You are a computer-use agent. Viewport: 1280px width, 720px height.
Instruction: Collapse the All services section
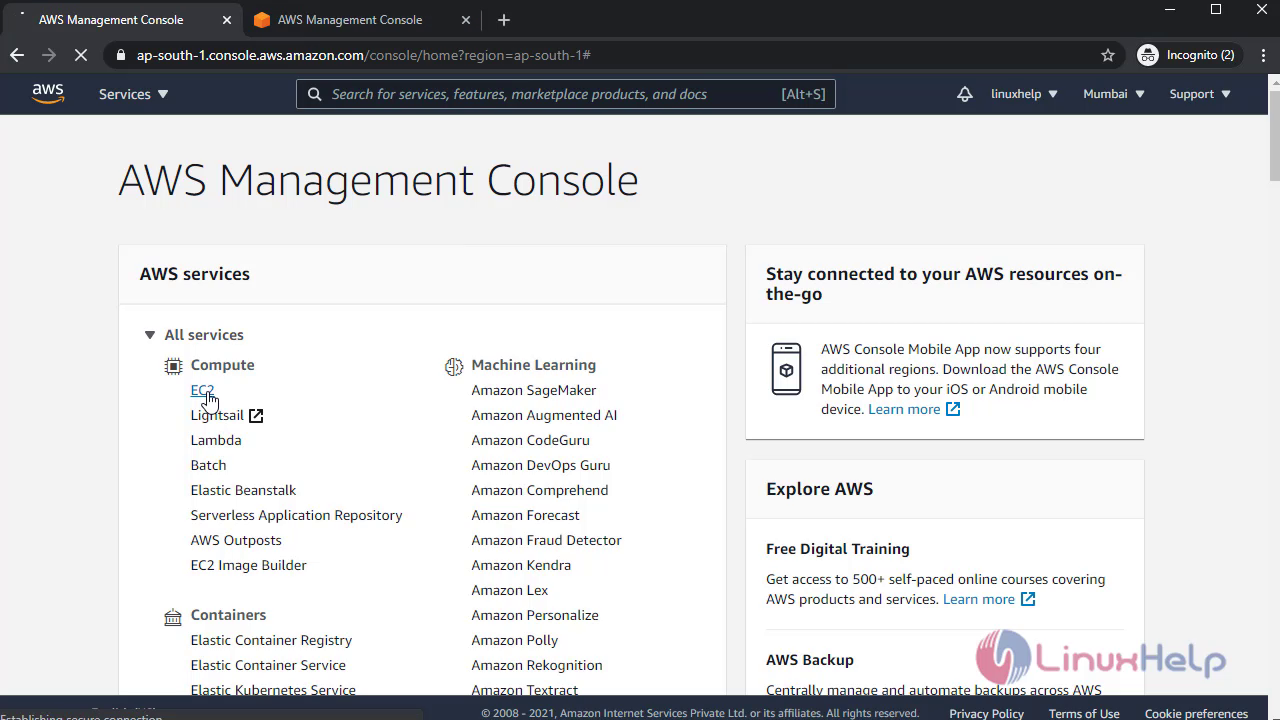pyautogui.click(x=150, y=335)
